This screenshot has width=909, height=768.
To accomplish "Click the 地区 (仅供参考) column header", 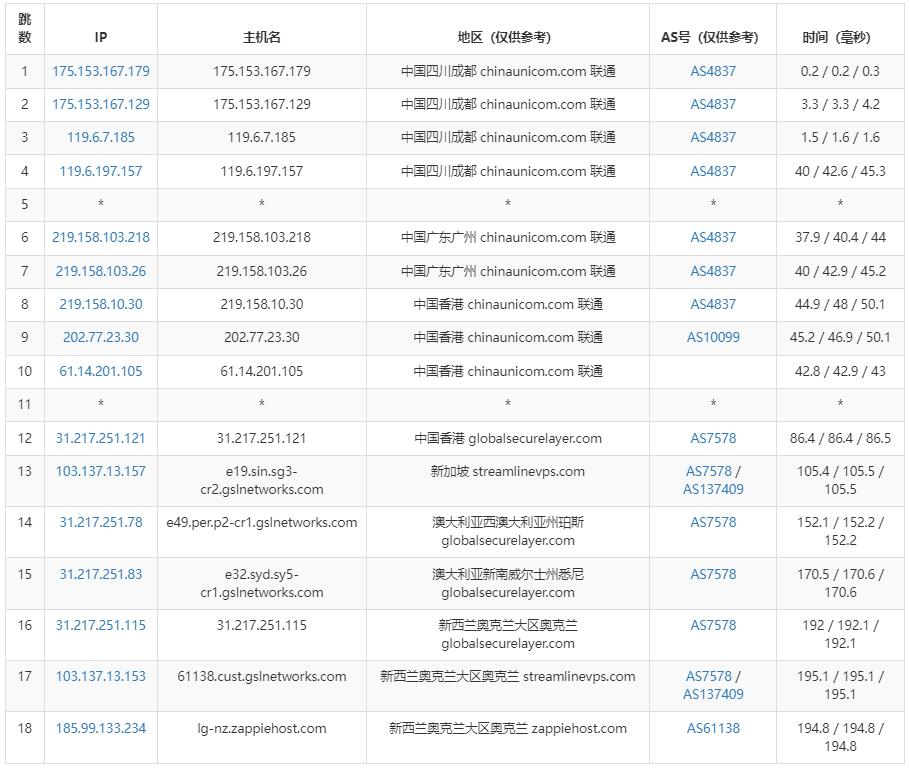I will 504,37.
